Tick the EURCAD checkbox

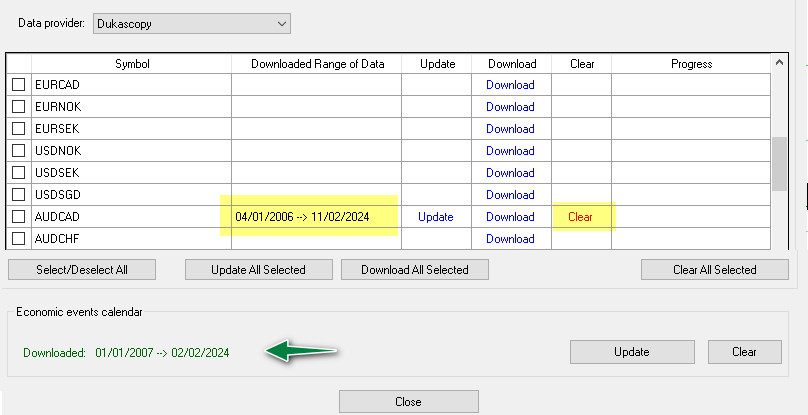(19, 85)
